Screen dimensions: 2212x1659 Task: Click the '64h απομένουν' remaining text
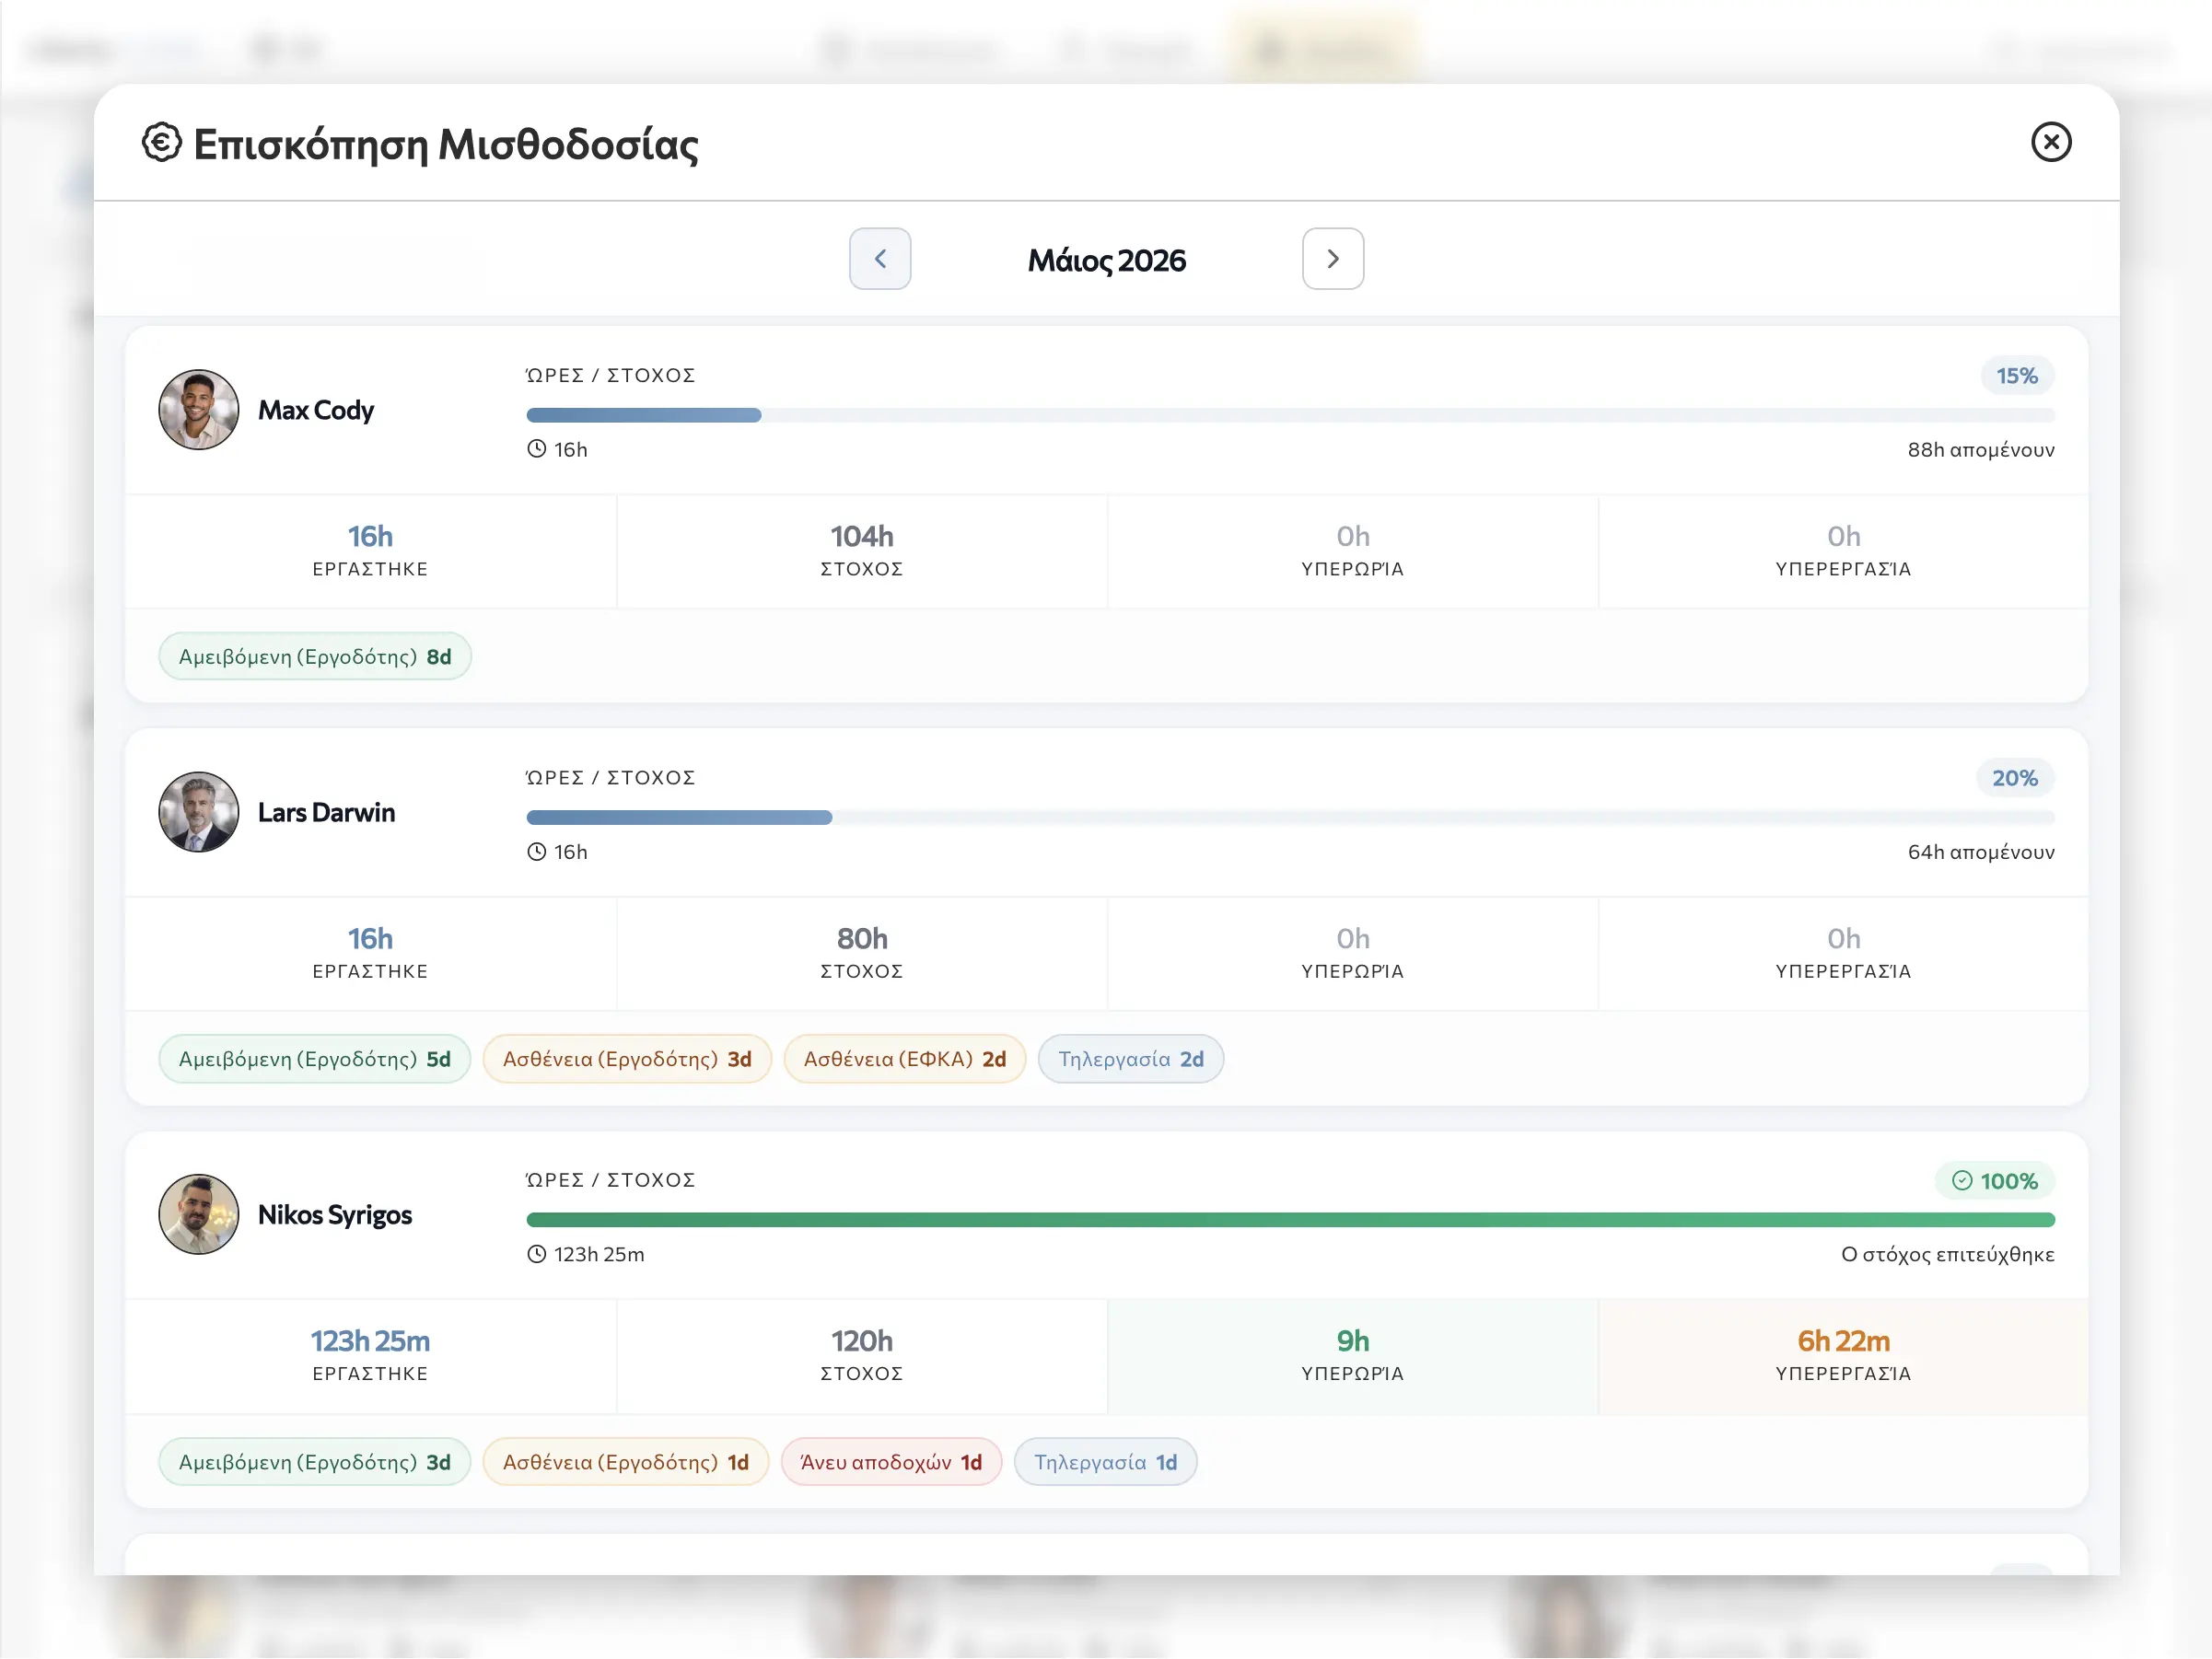[x=1981, y=852]
